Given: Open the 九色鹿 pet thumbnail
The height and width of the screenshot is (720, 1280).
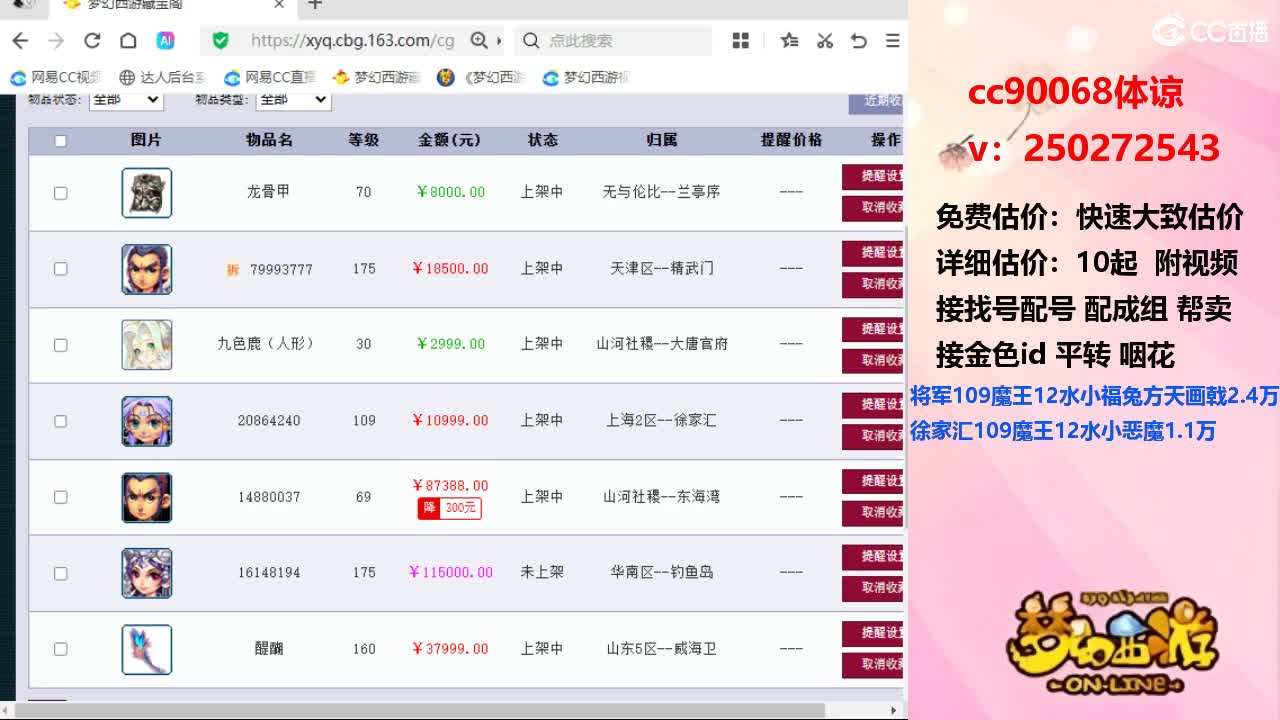Looking at the screenshot, I should point(147,345).
